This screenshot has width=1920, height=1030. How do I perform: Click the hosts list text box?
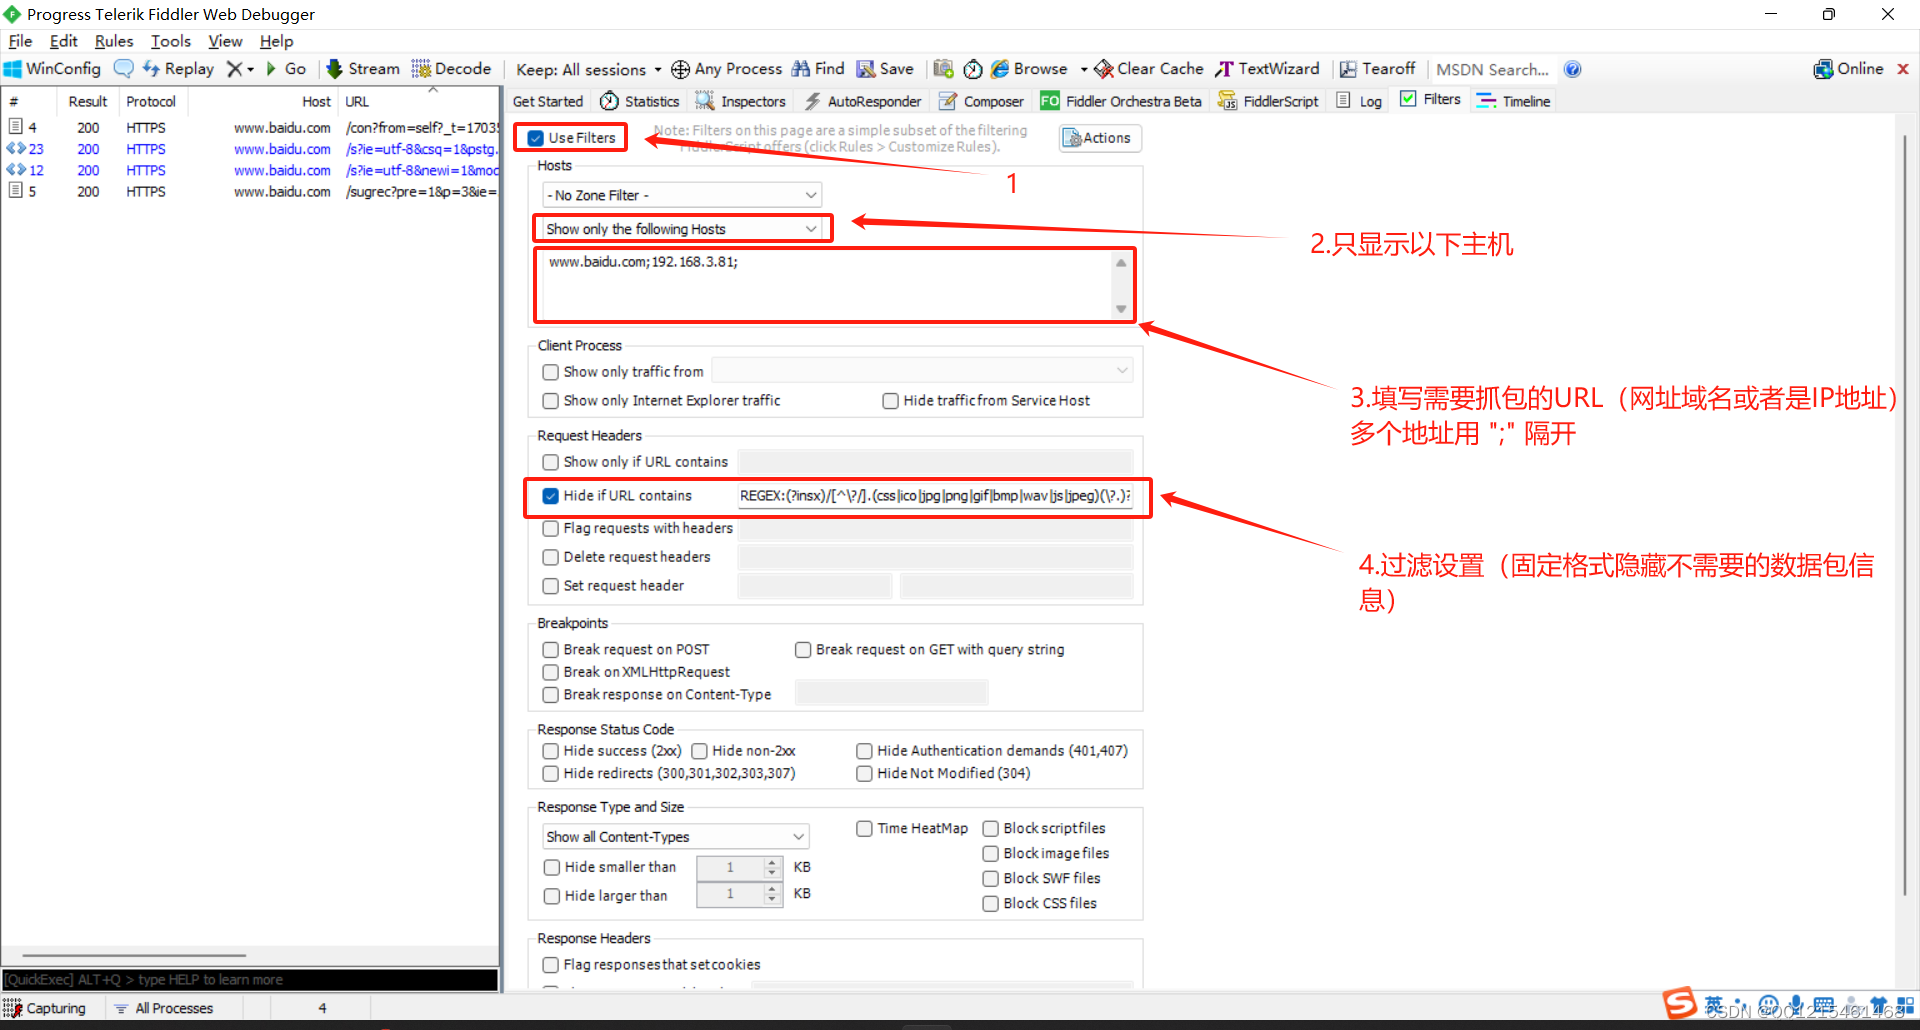(x=825, y=285)
